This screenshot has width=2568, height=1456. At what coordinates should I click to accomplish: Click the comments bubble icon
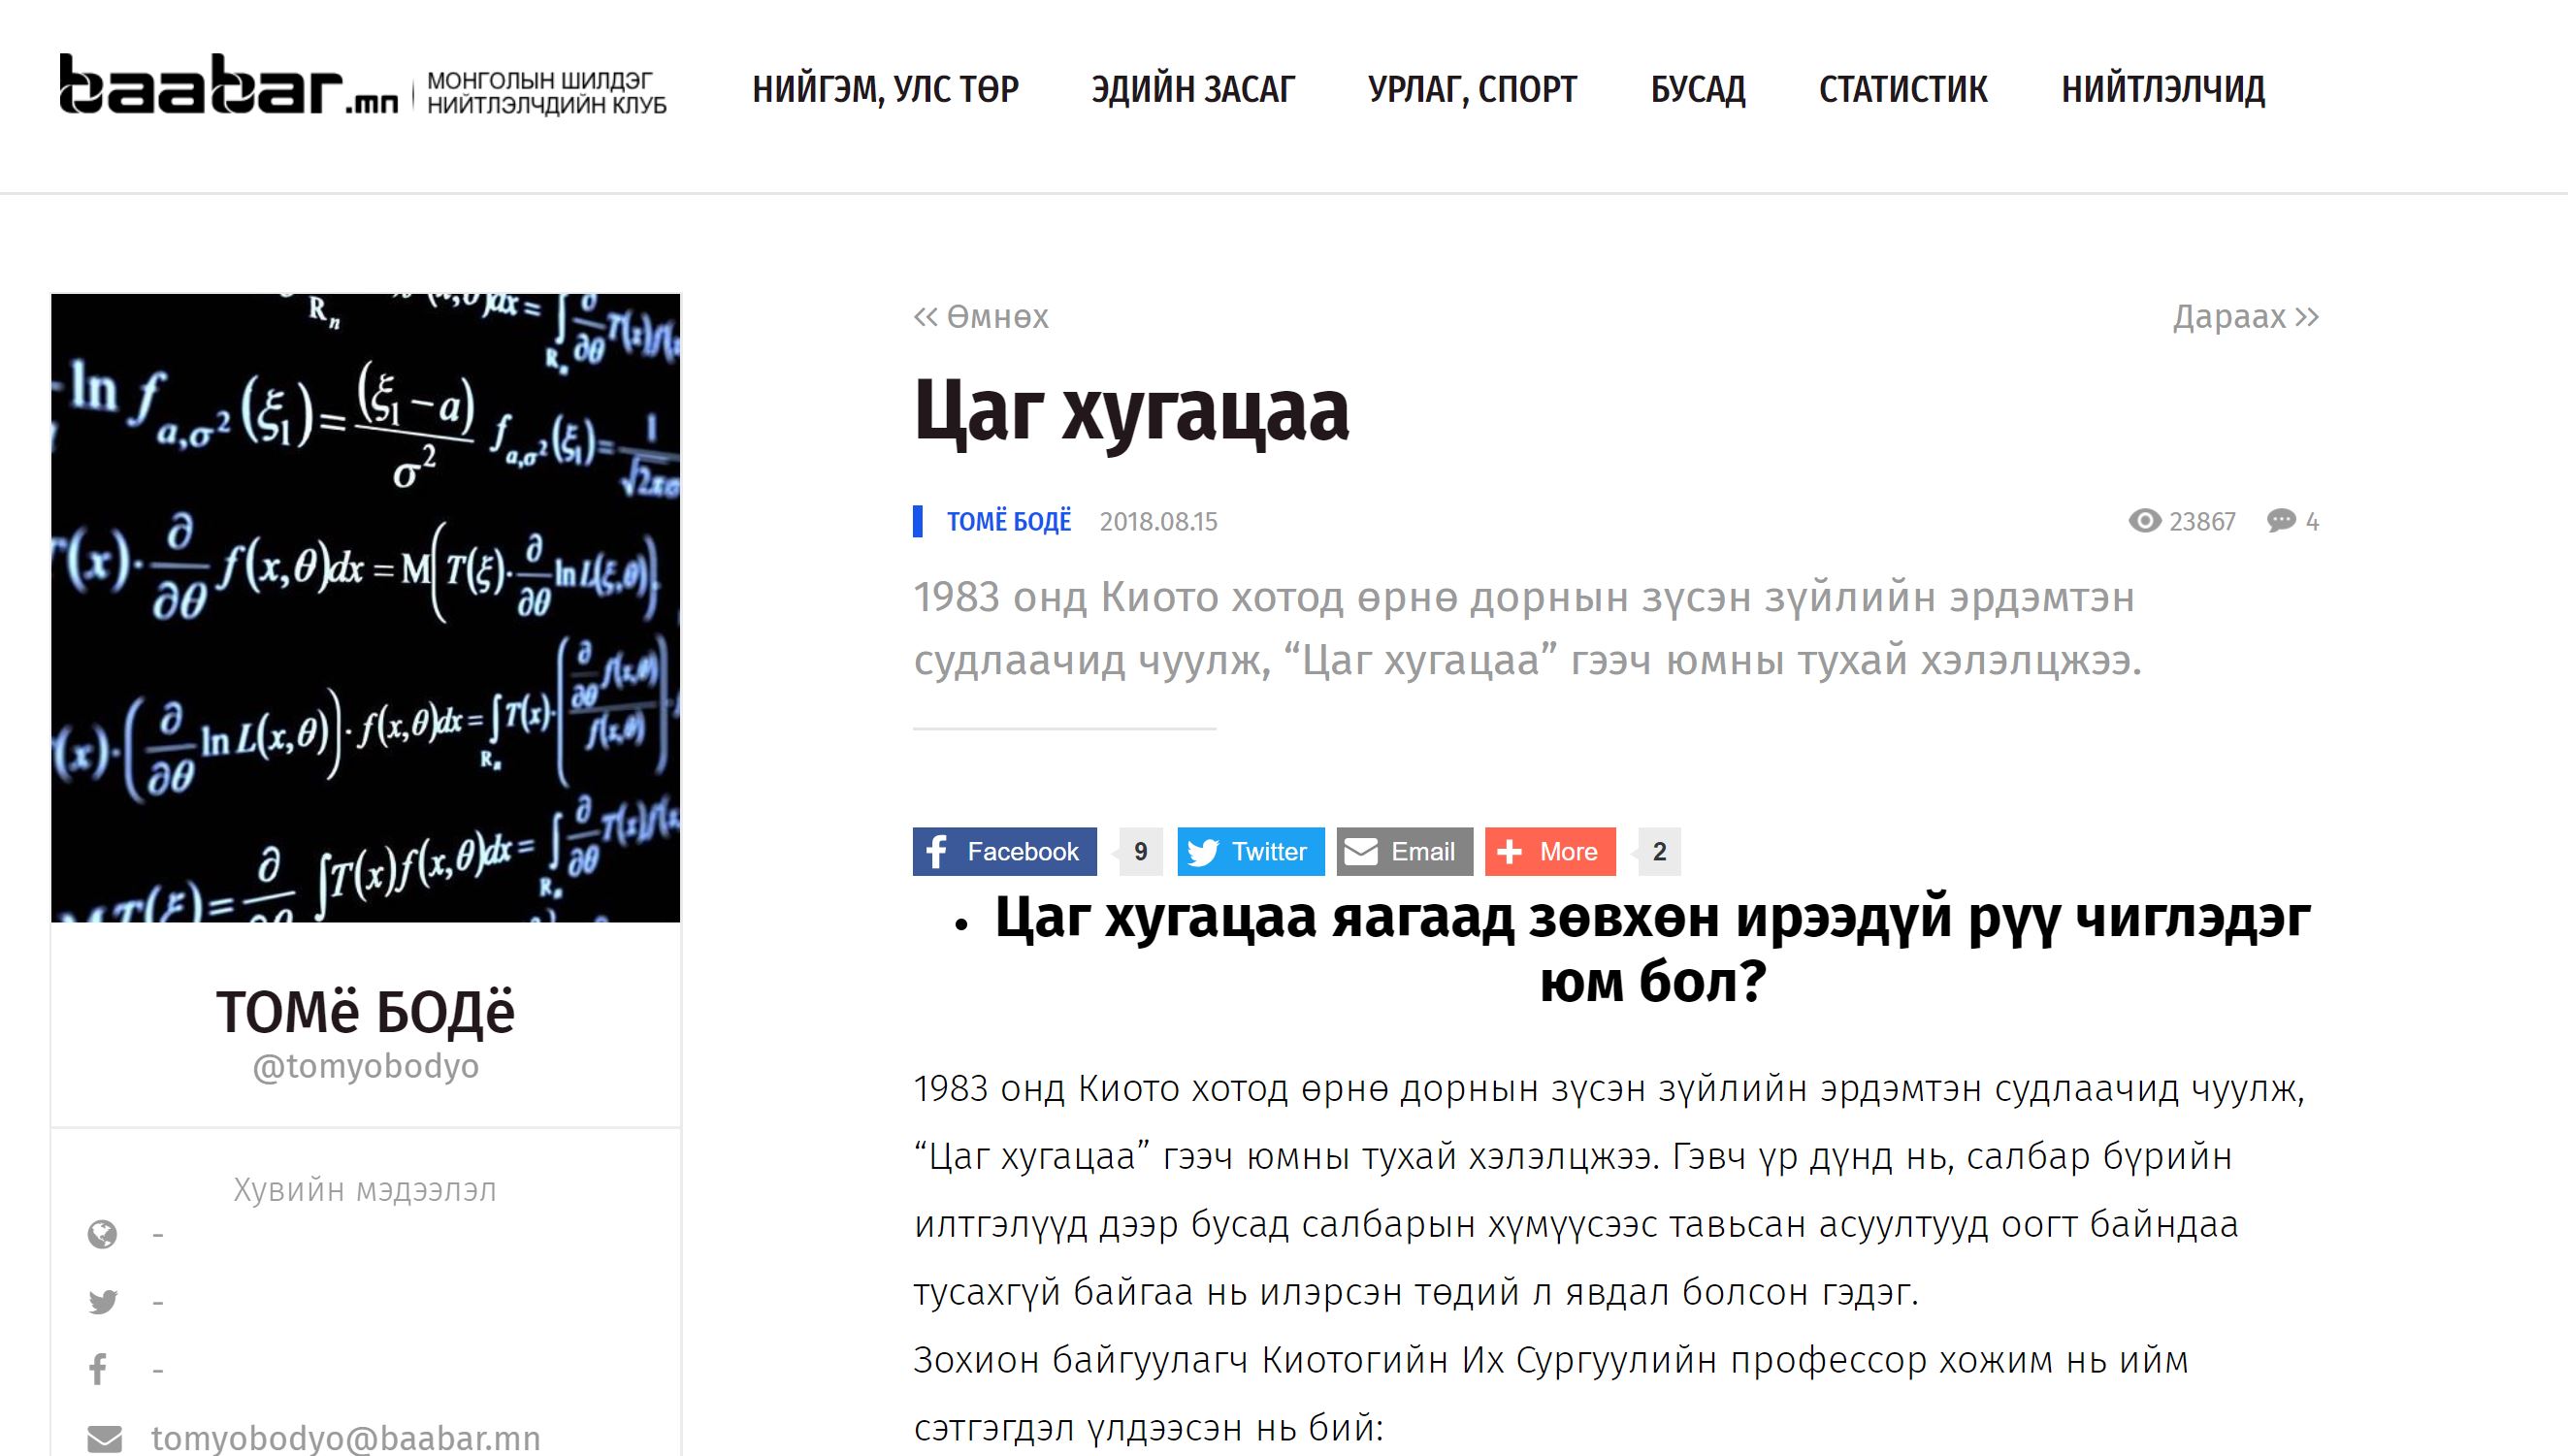pyautogui.click(x=2281, y=521)
